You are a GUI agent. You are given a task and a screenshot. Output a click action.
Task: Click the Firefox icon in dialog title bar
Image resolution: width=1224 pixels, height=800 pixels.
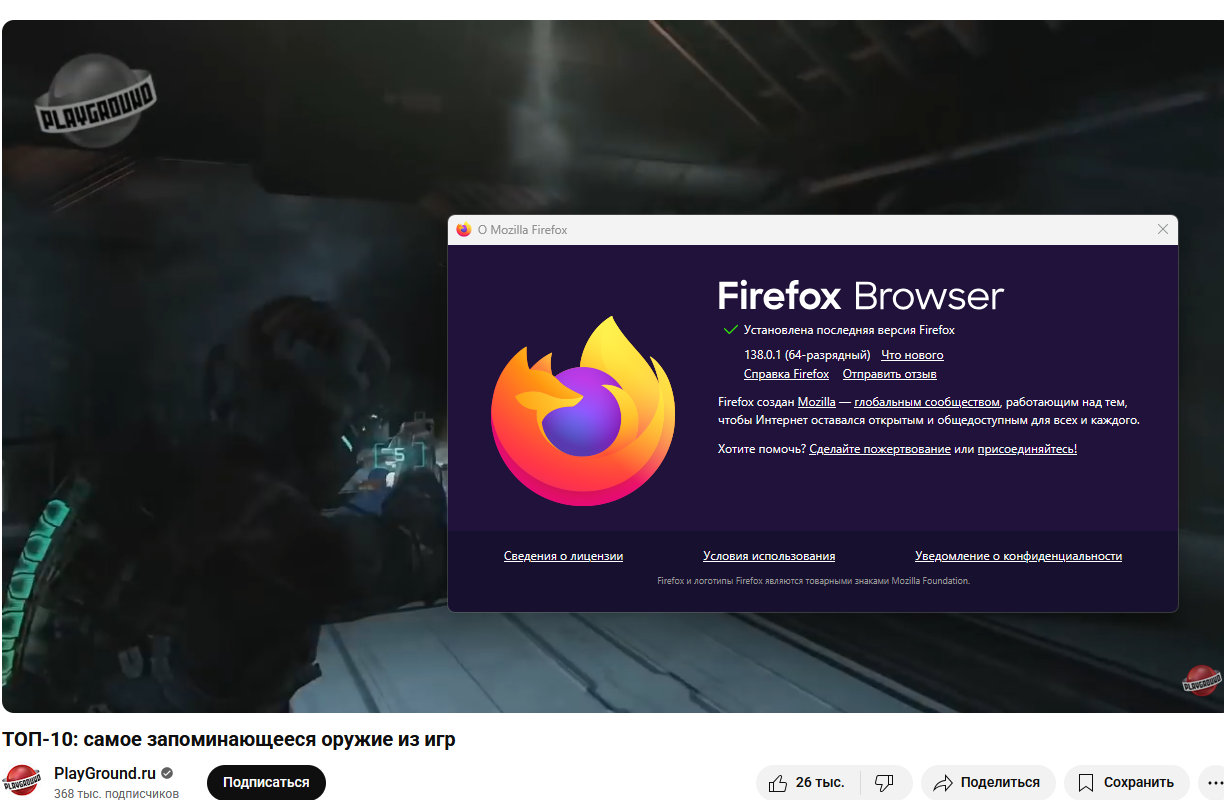463,229
